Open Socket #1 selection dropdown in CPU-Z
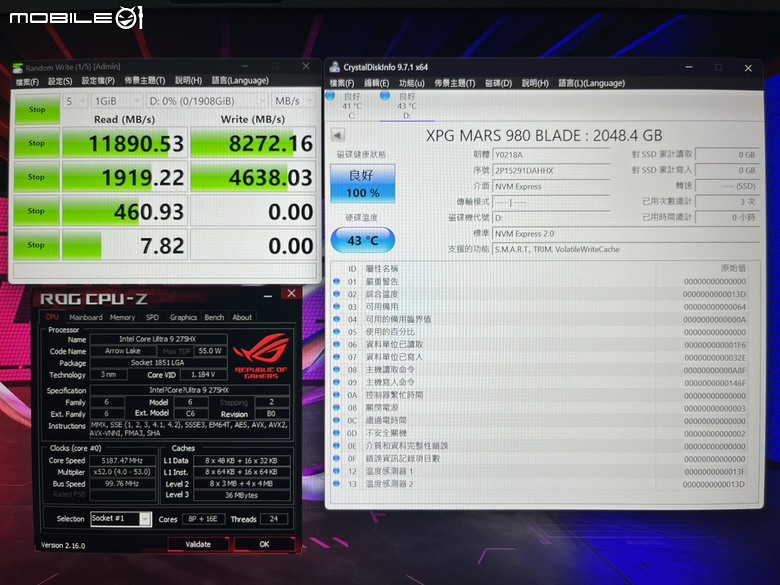 (121, 519)
